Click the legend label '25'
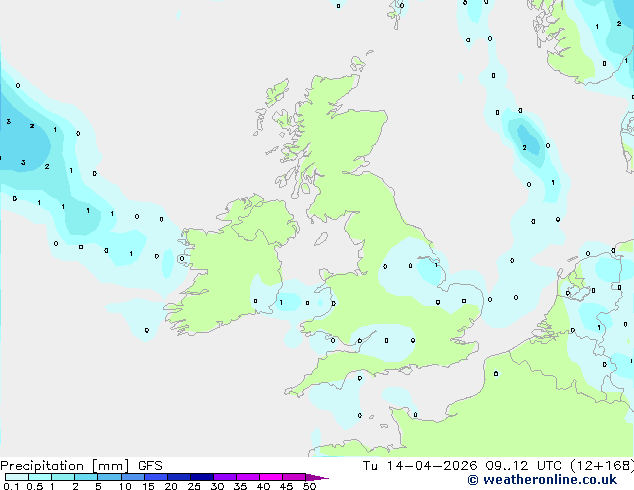634x490 pixels. (x=194, y=486)
